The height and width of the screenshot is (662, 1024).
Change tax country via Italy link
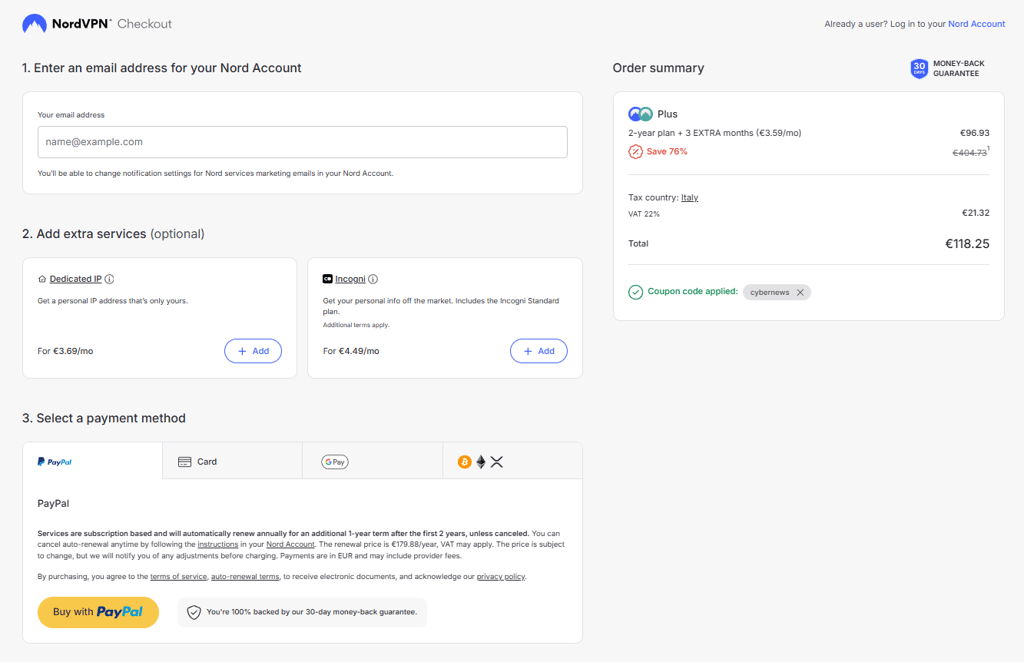point(690,197)
